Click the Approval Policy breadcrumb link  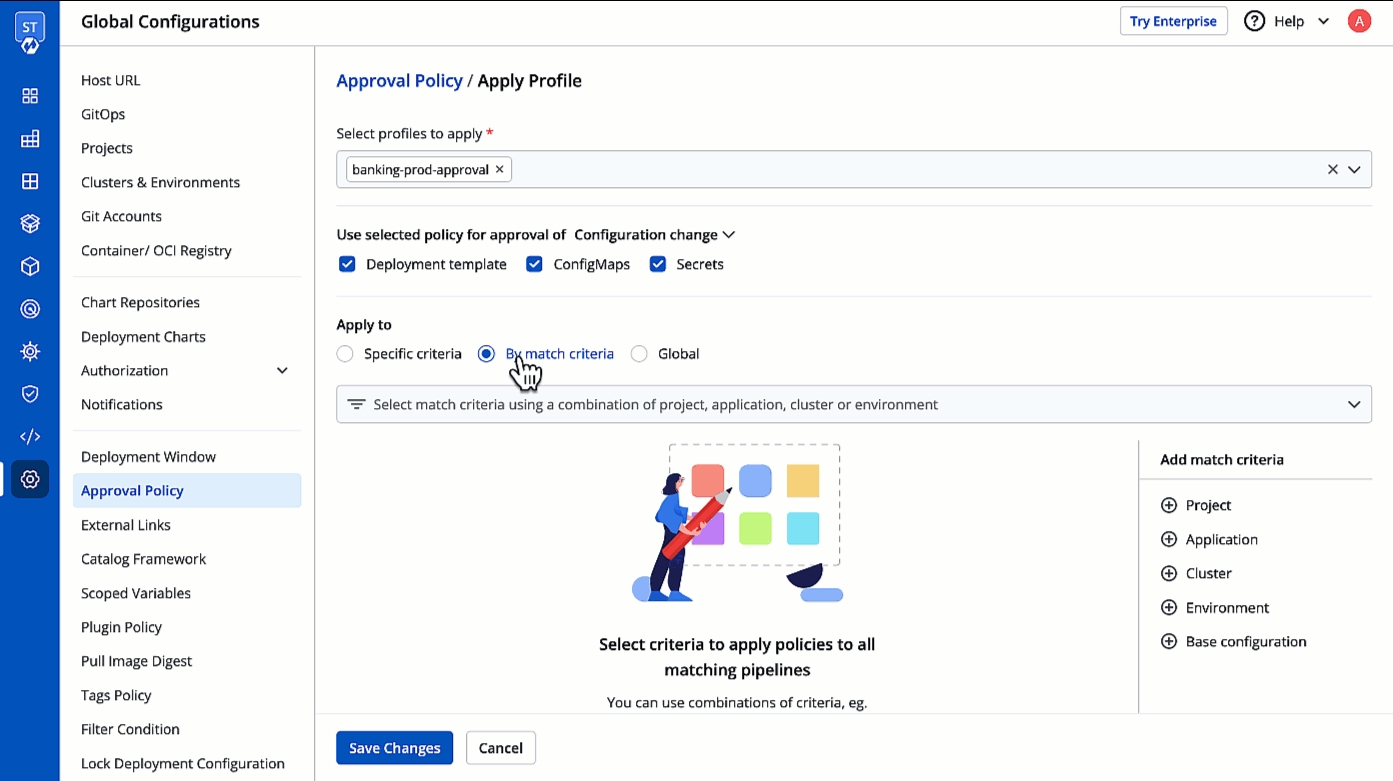(x=399, y=81)
